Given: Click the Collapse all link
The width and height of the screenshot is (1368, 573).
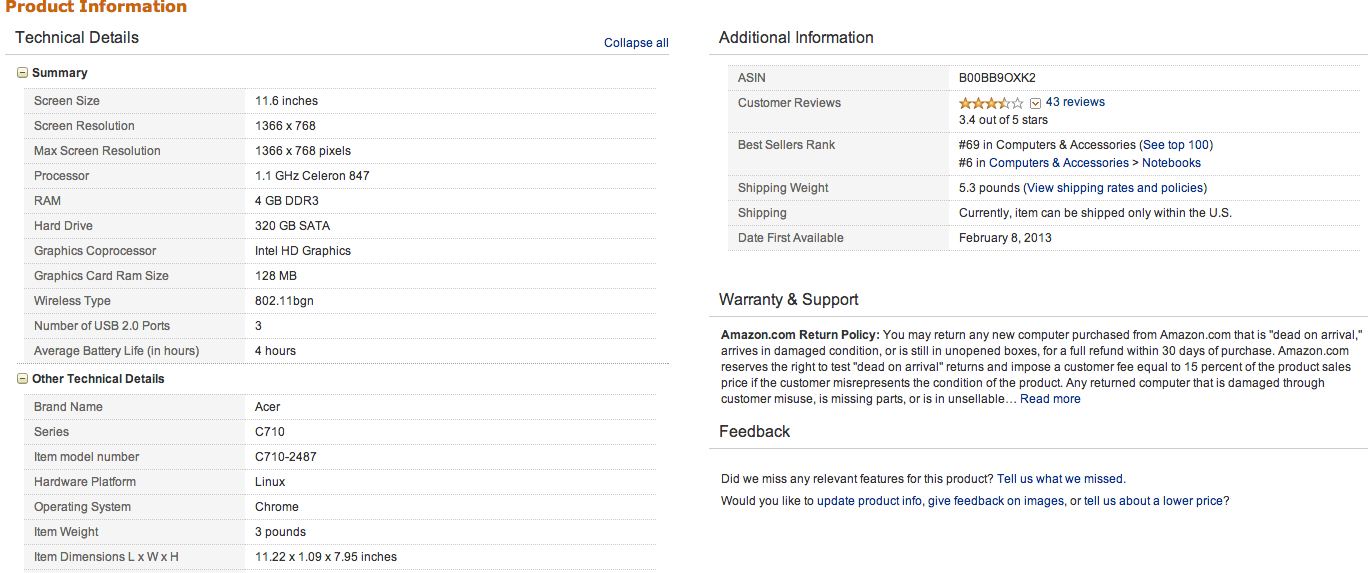Looking at the screenshot, I should coord(636,43).
